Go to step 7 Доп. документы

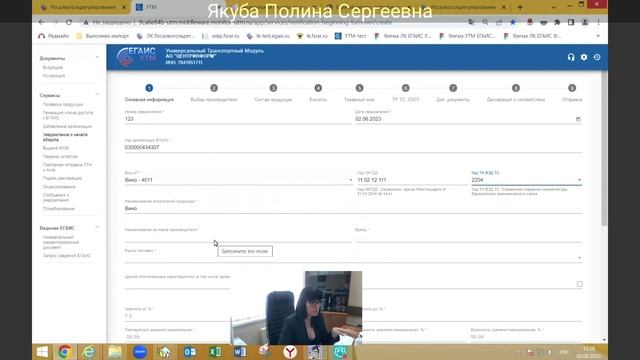click(453, 93)
